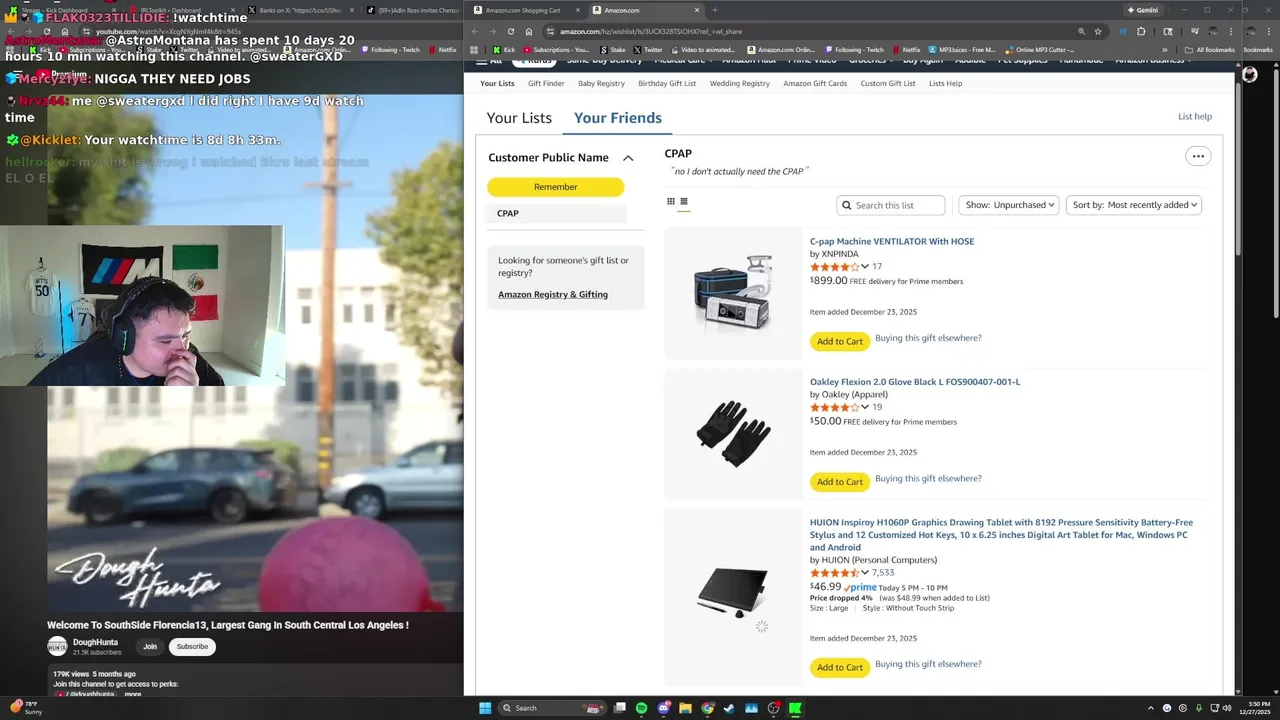Screen dimensions: 1280x720
Task: Open Custom Gift List menu item
Action: [888, 83]
